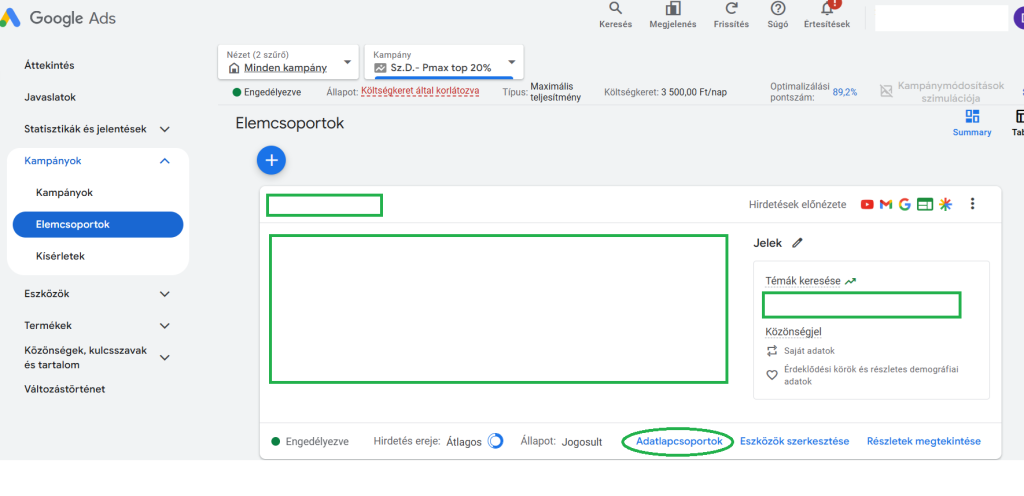
Task: Open the three-dot more options menu
Action: [x=972, y=204]
